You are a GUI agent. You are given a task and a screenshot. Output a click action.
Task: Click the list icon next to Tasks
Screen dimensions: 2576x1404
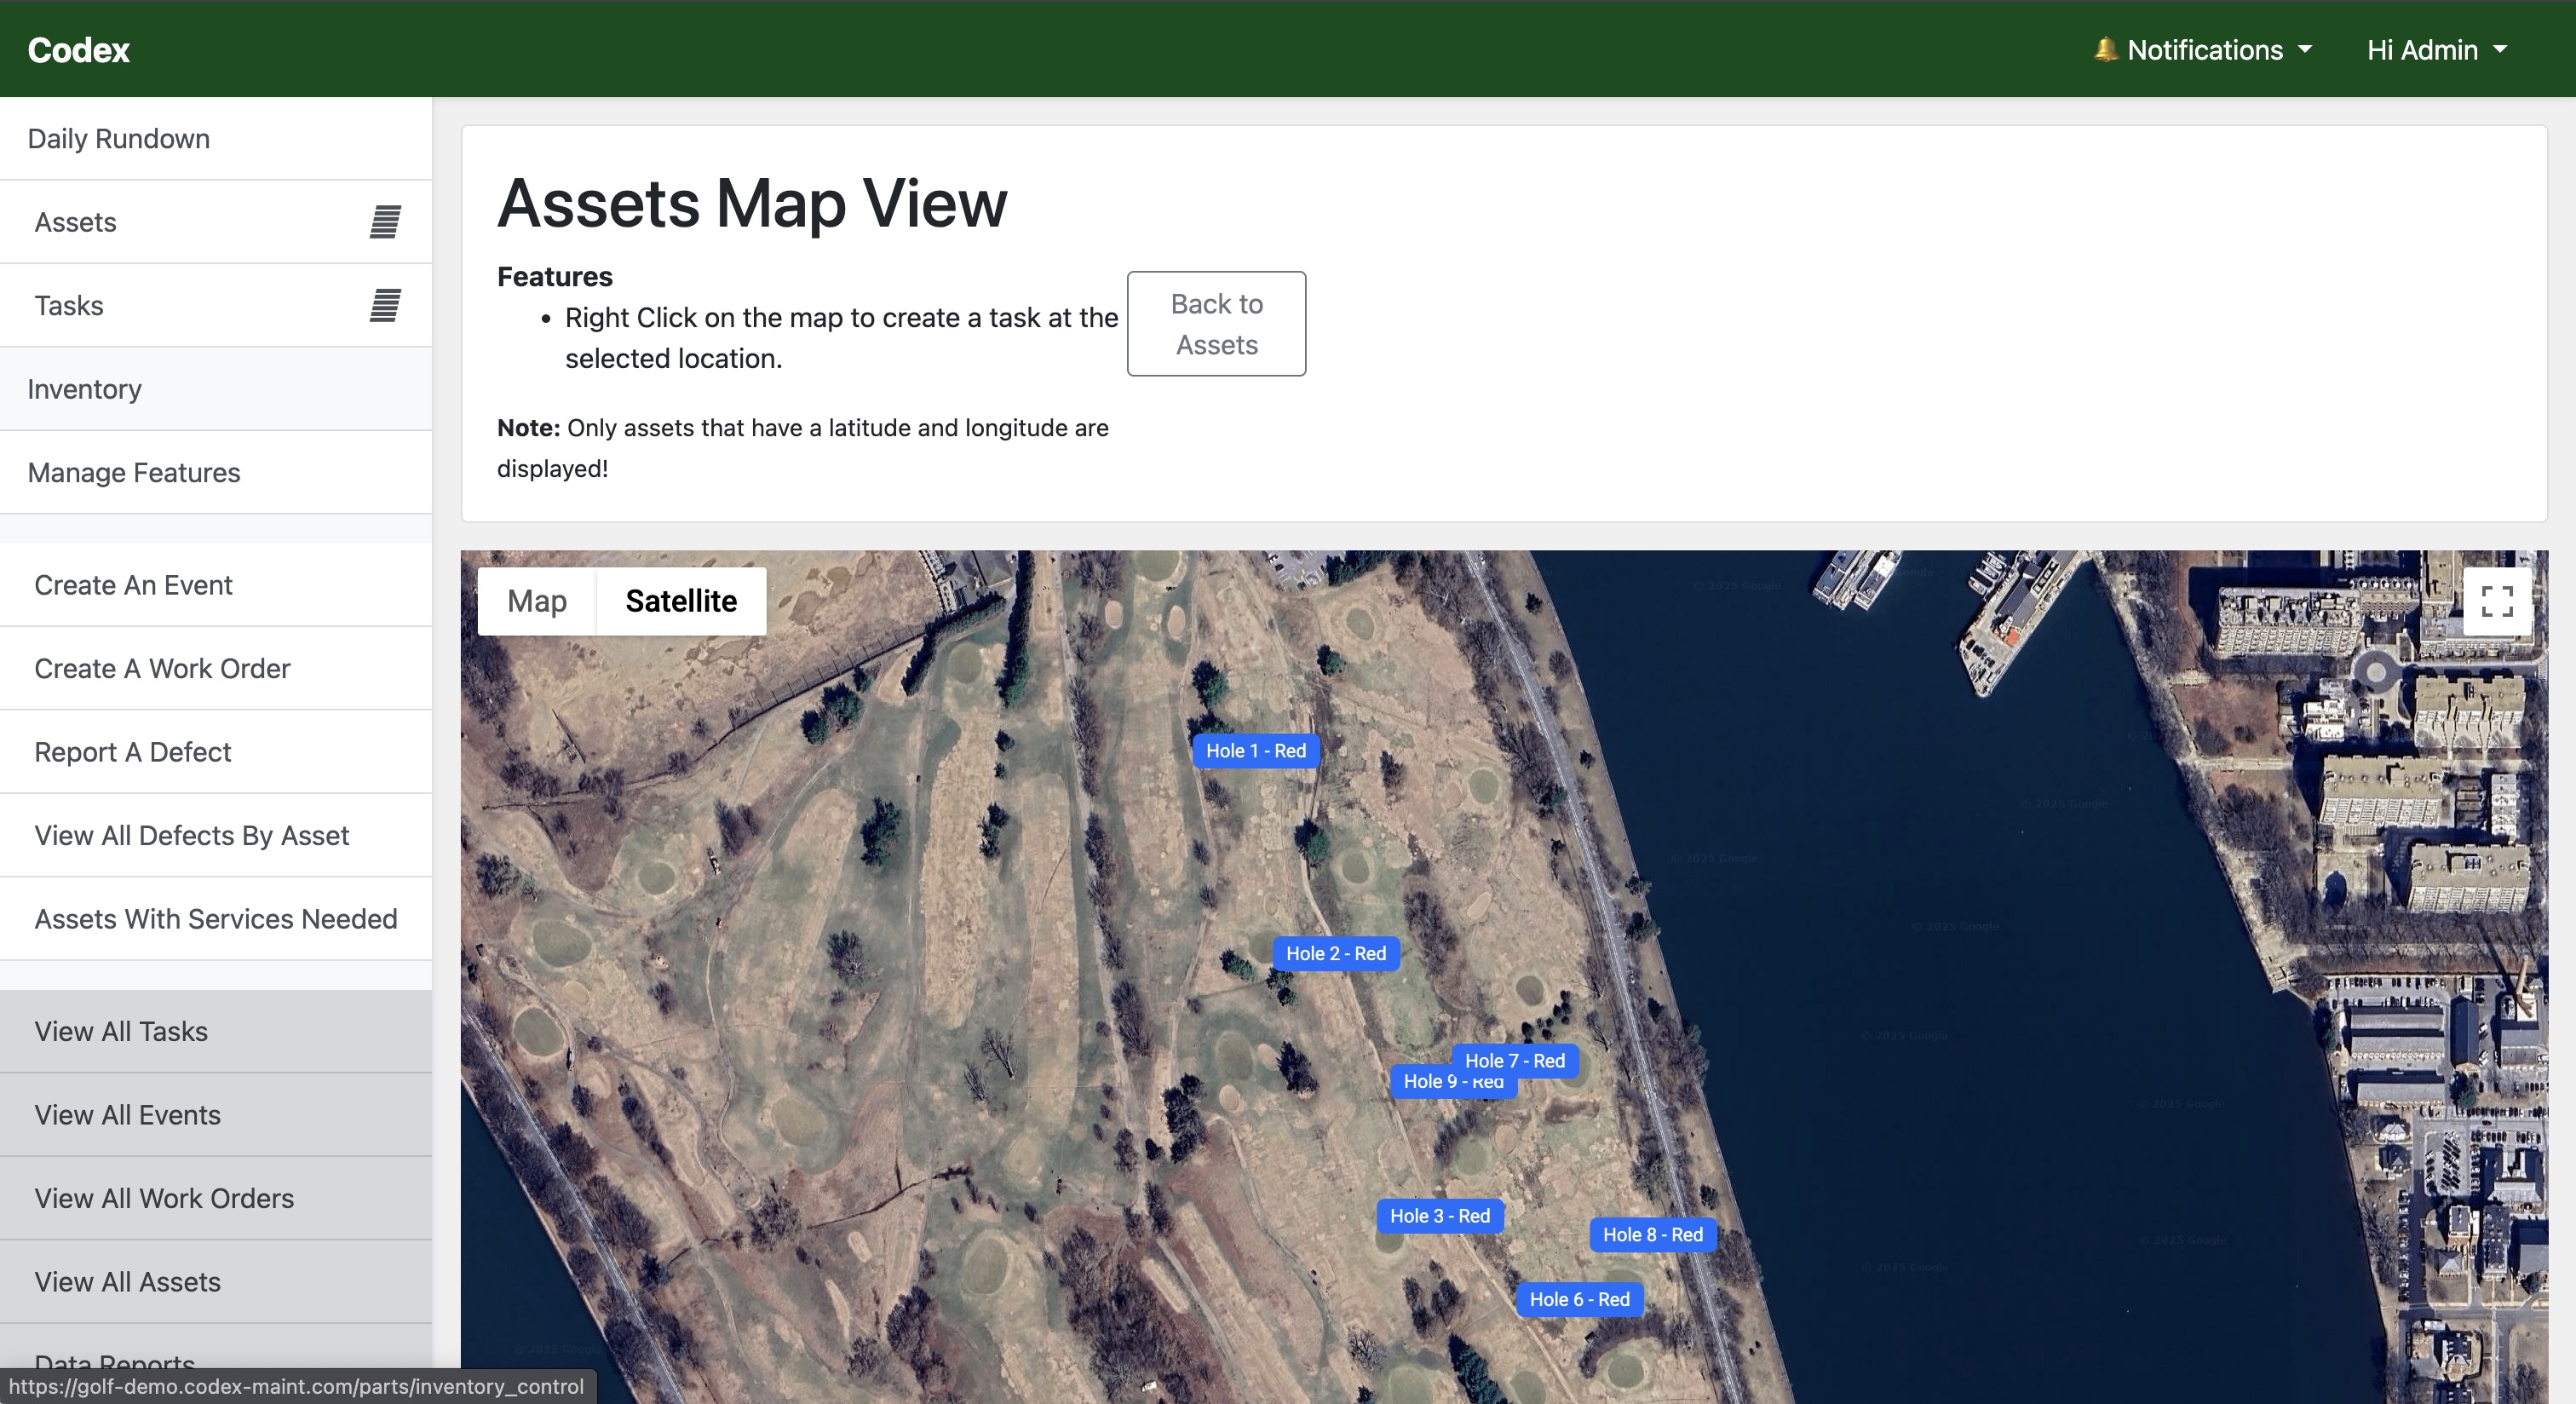pyautogui.click(x=385, y=305)
